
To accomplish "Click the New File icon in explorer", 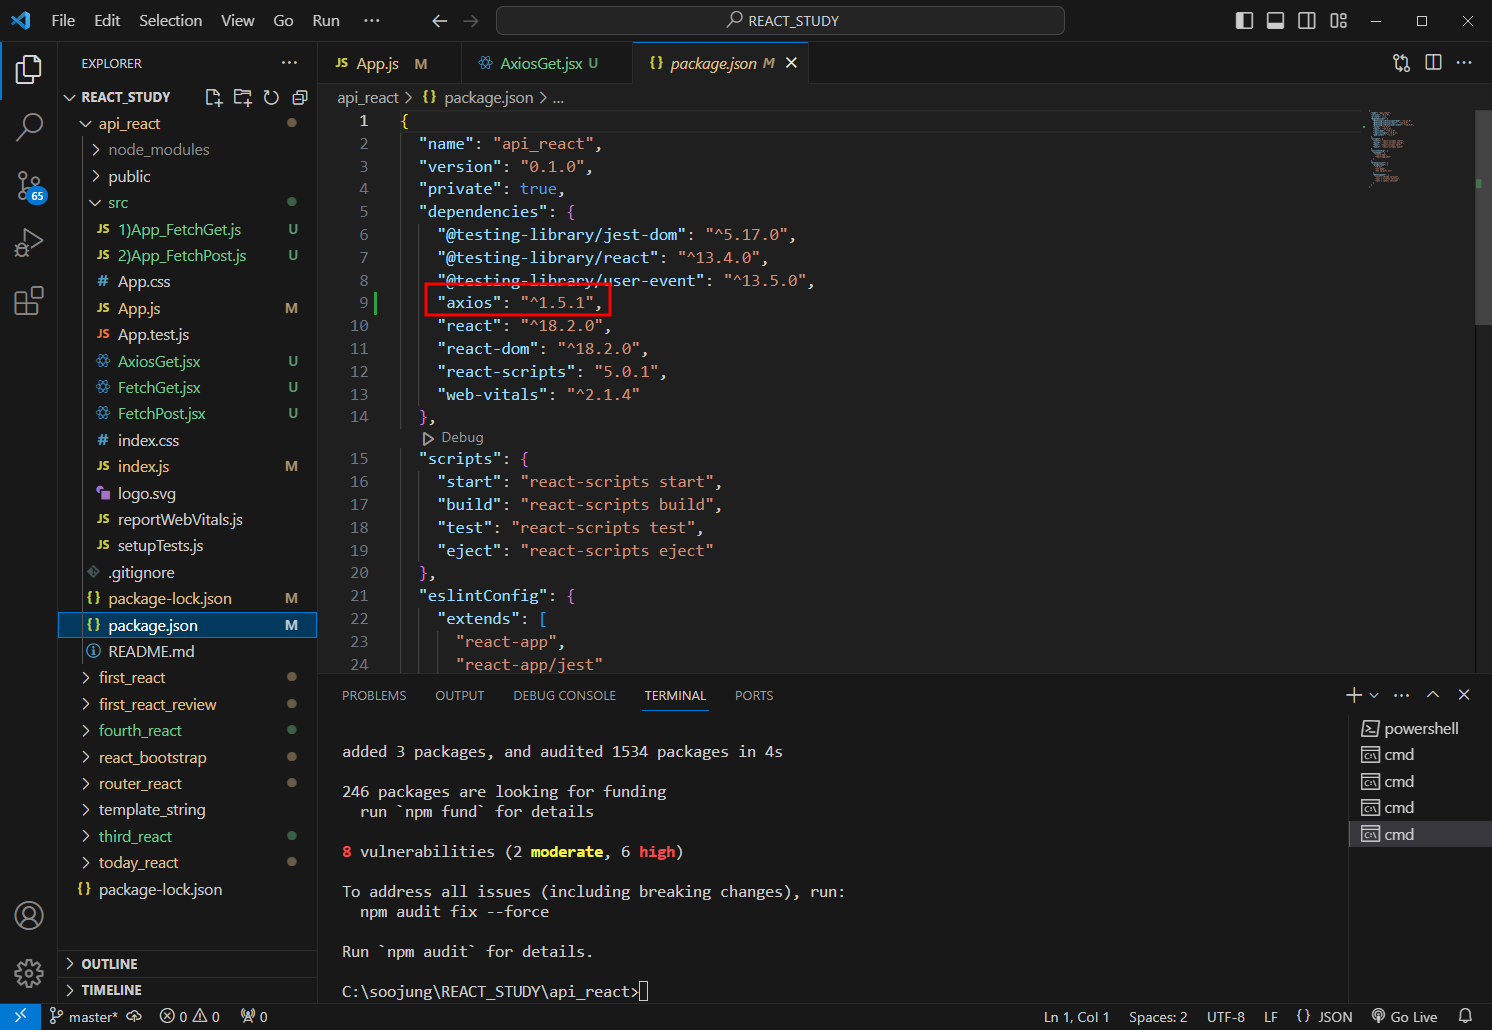I will click(x=213, y=97).
